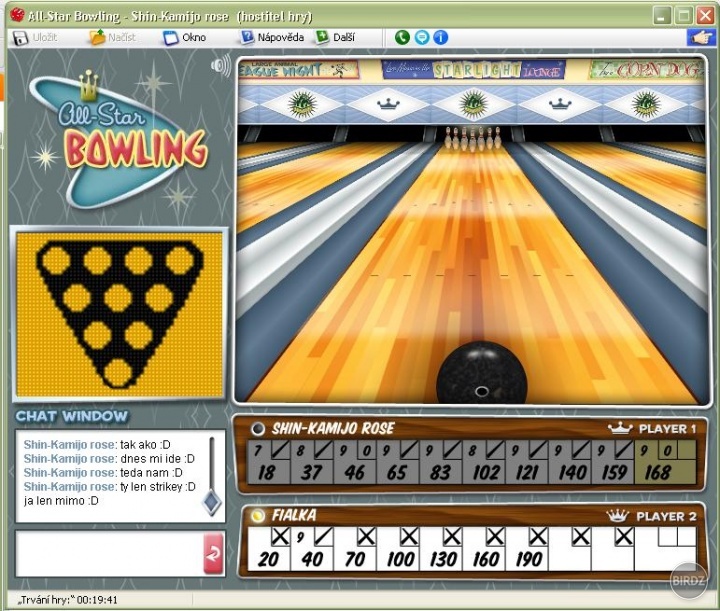Viewport: 720px width, 611px height.
Task: Click Player 2 frame score 130
Action: (x=443, y=559)
